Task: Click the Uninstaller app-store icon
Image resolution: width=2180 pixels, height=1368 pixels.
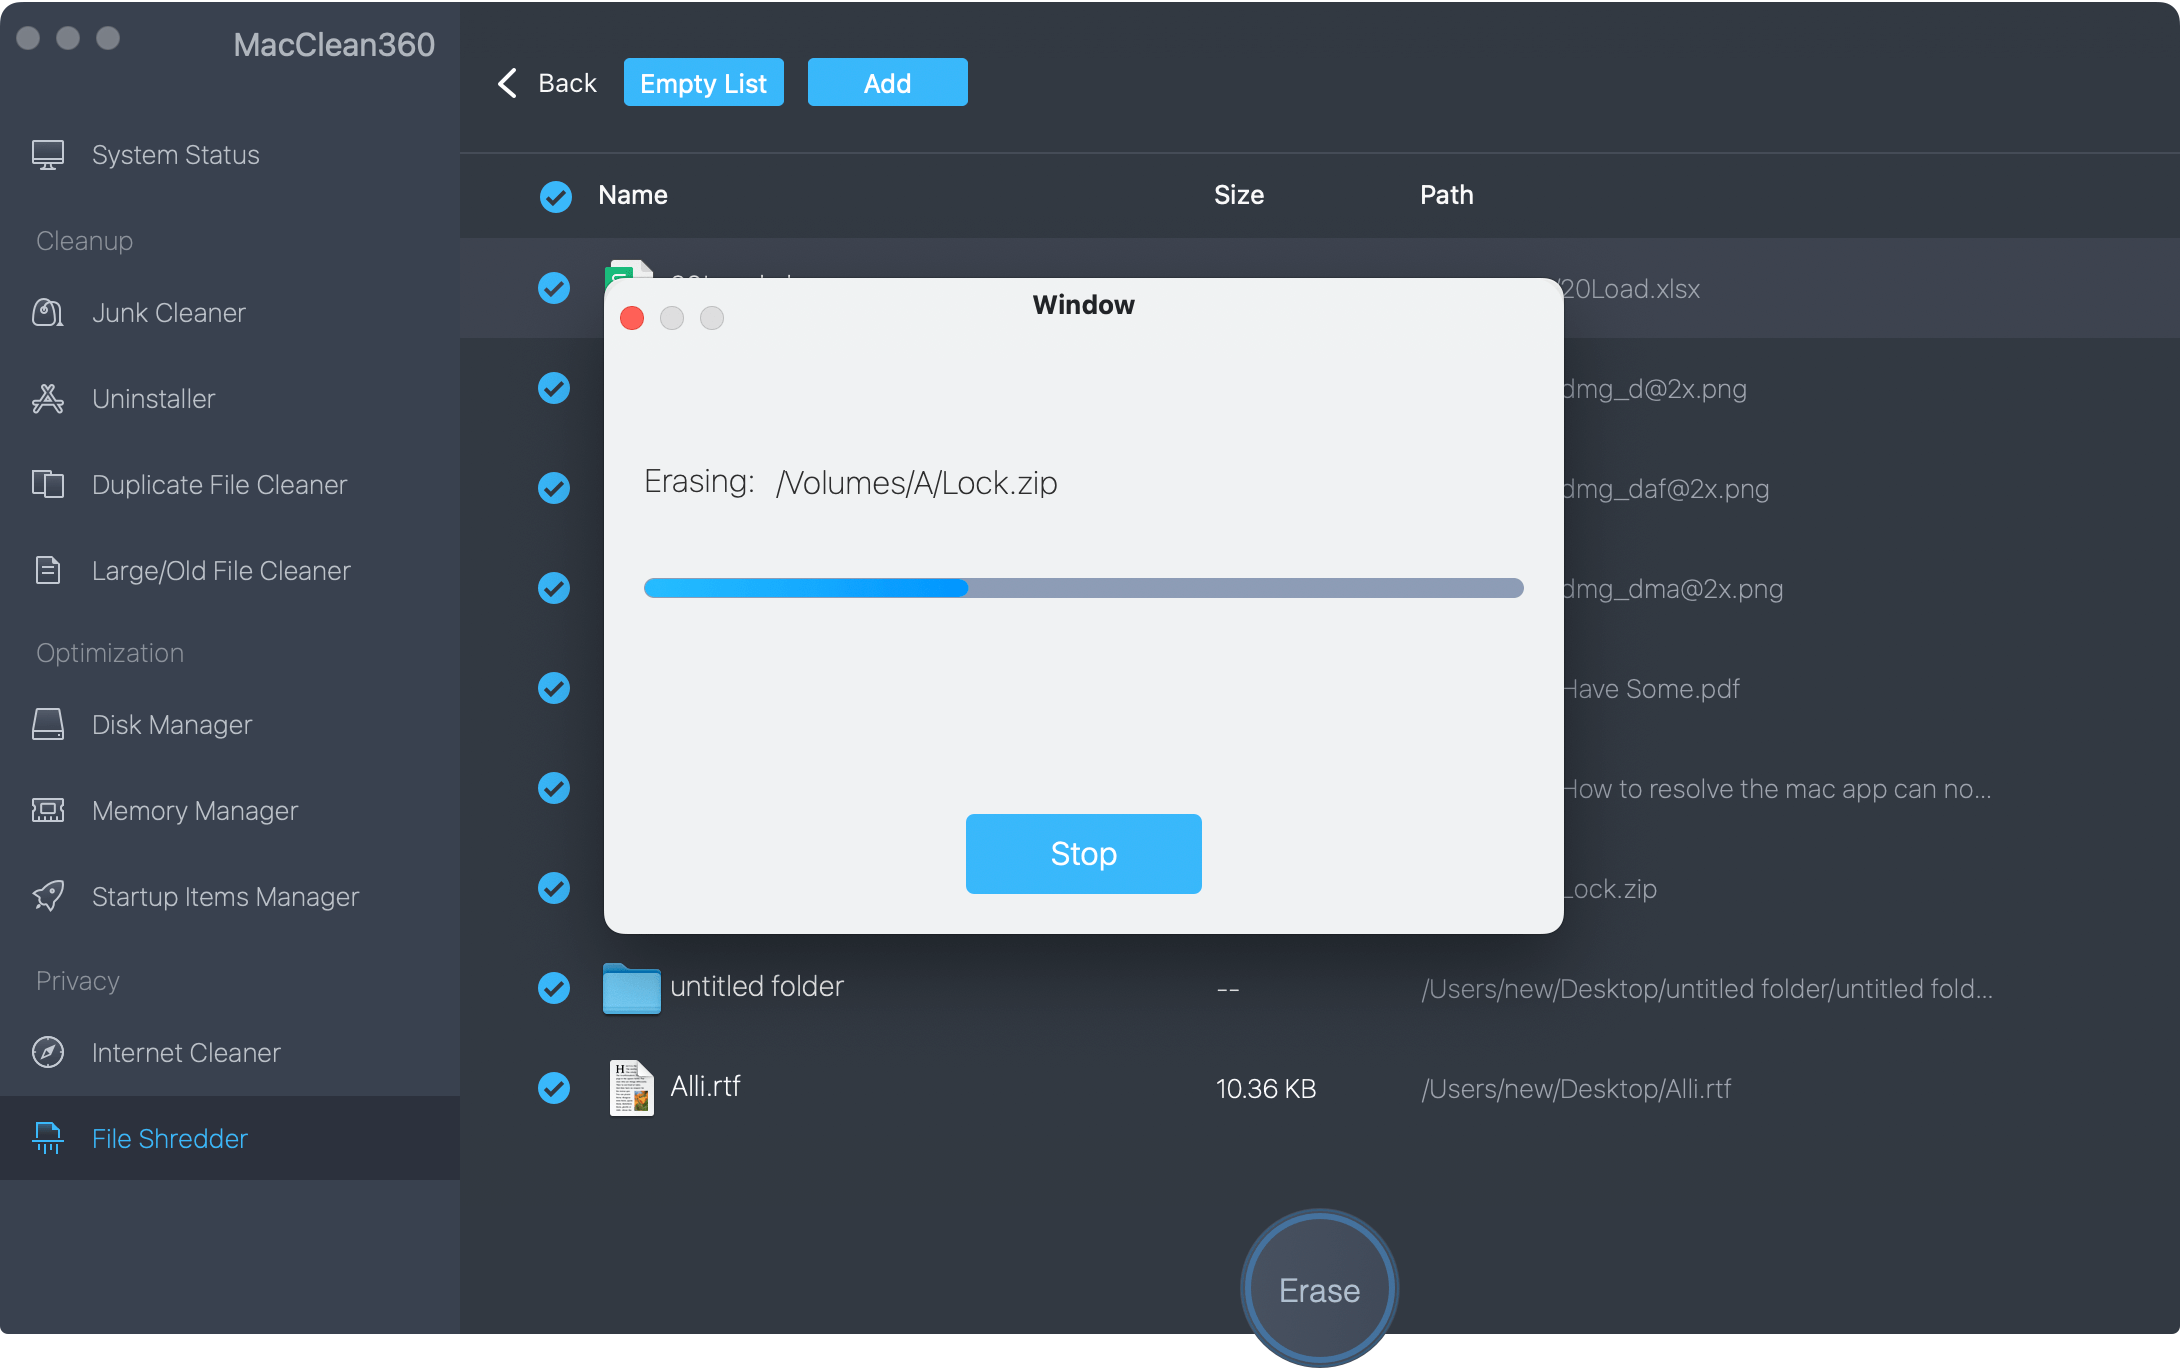Action: pos(47,399)
